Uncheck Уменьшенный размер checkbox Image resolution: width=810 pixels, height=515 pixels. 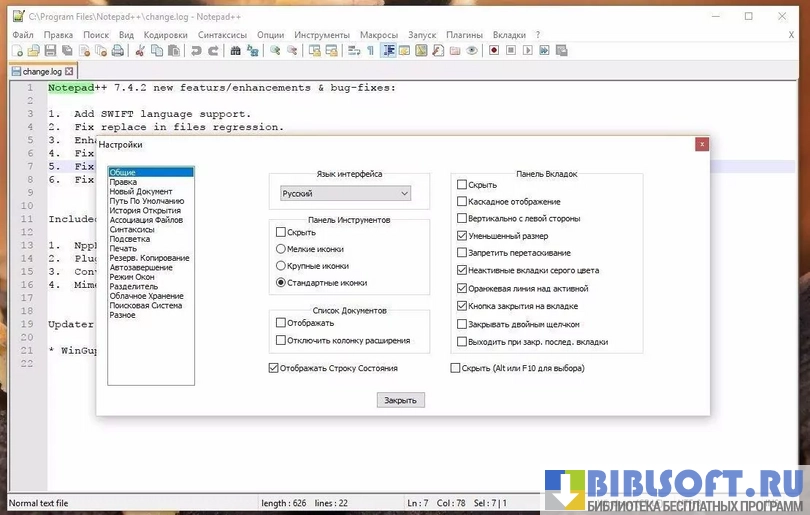(x=462, y=236)
